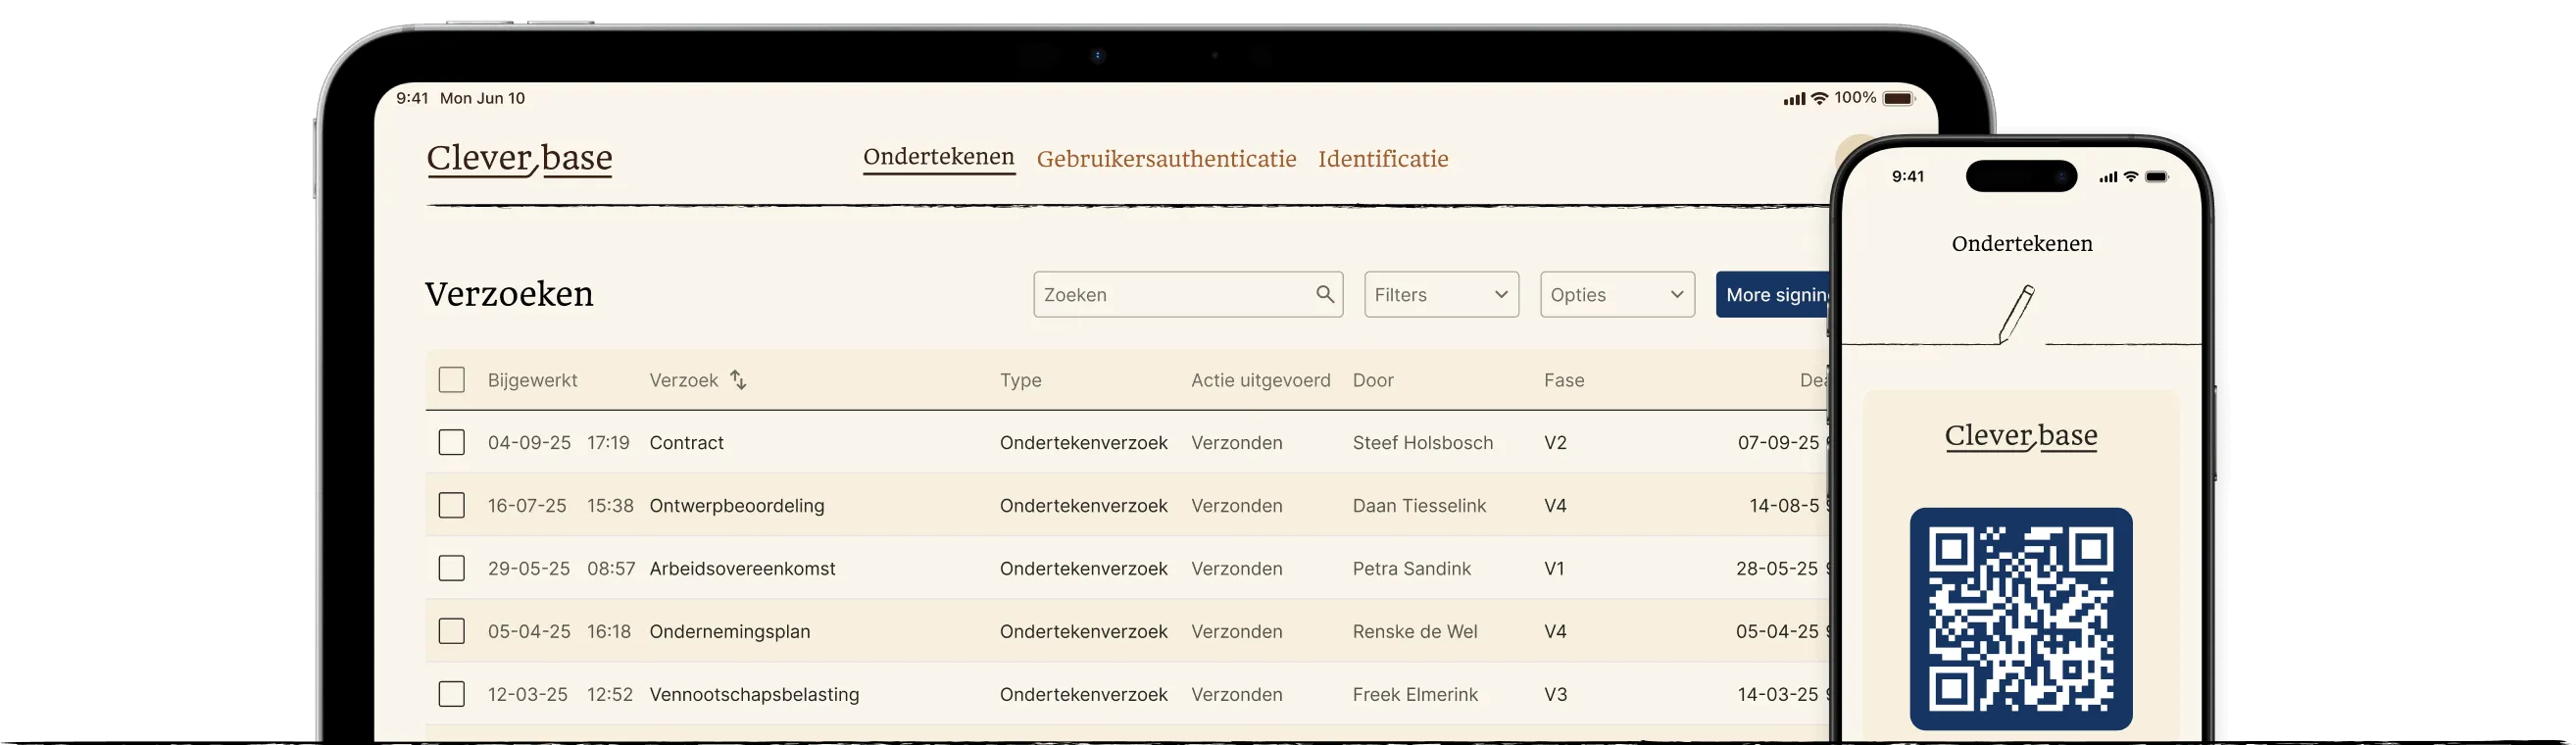Open the Filters dropdown
Screen dimensions: 2576x745
tap(1440, 295)
